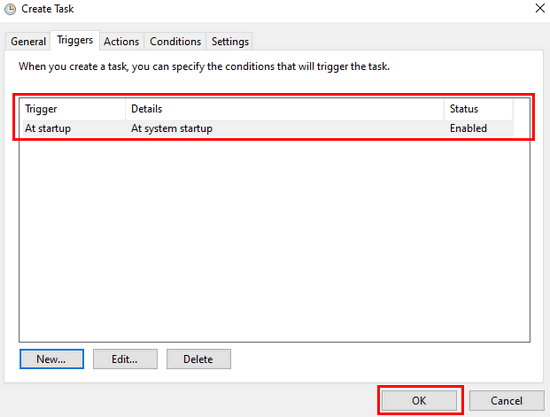Switch to the Actions tab
550x417 pixels.
click(x=121, y=41)
